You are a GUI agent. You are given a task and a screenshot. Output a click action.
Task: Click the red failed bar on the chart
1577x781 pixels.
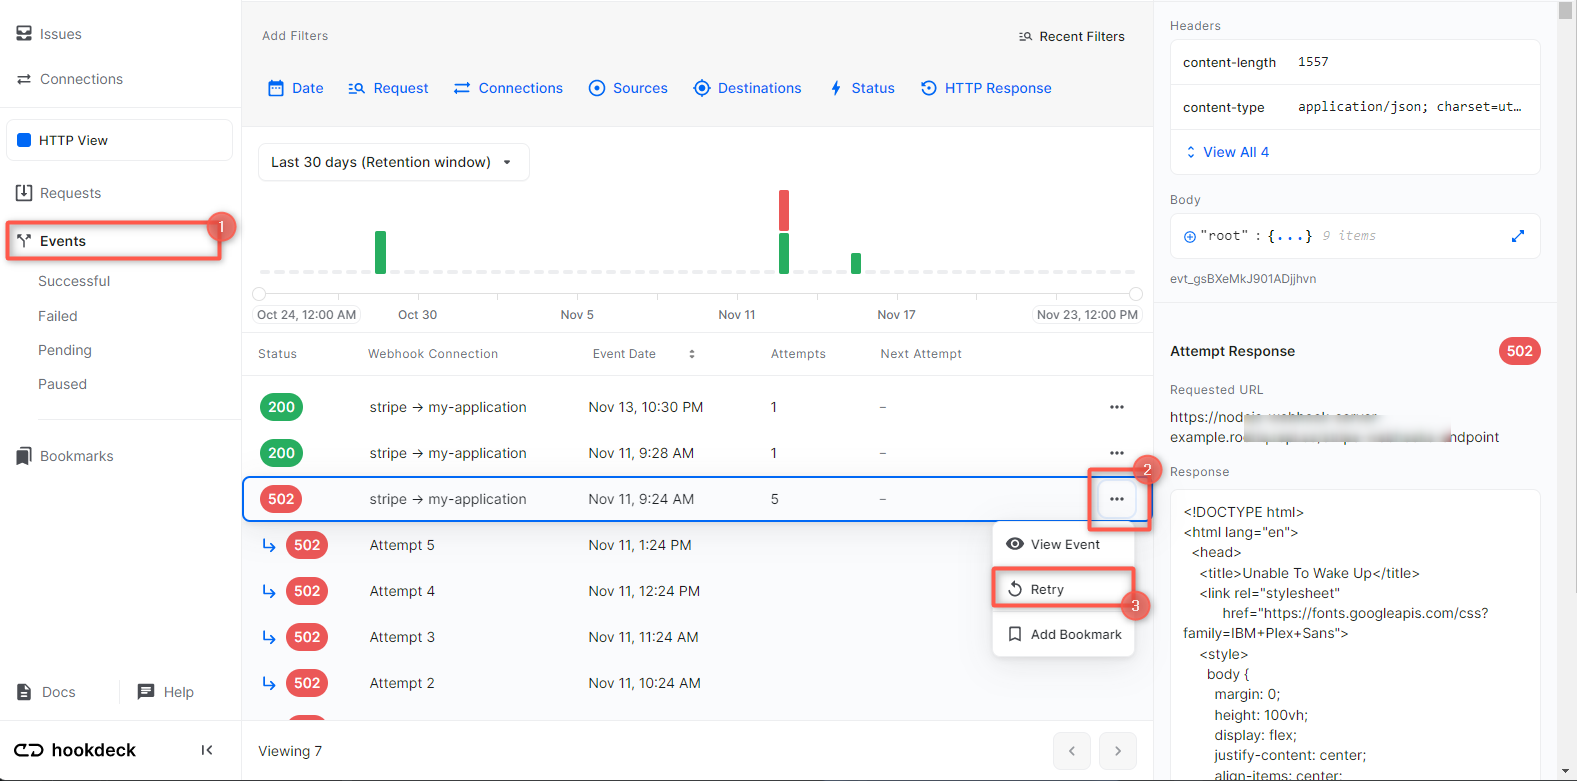[x=784, y=210]
